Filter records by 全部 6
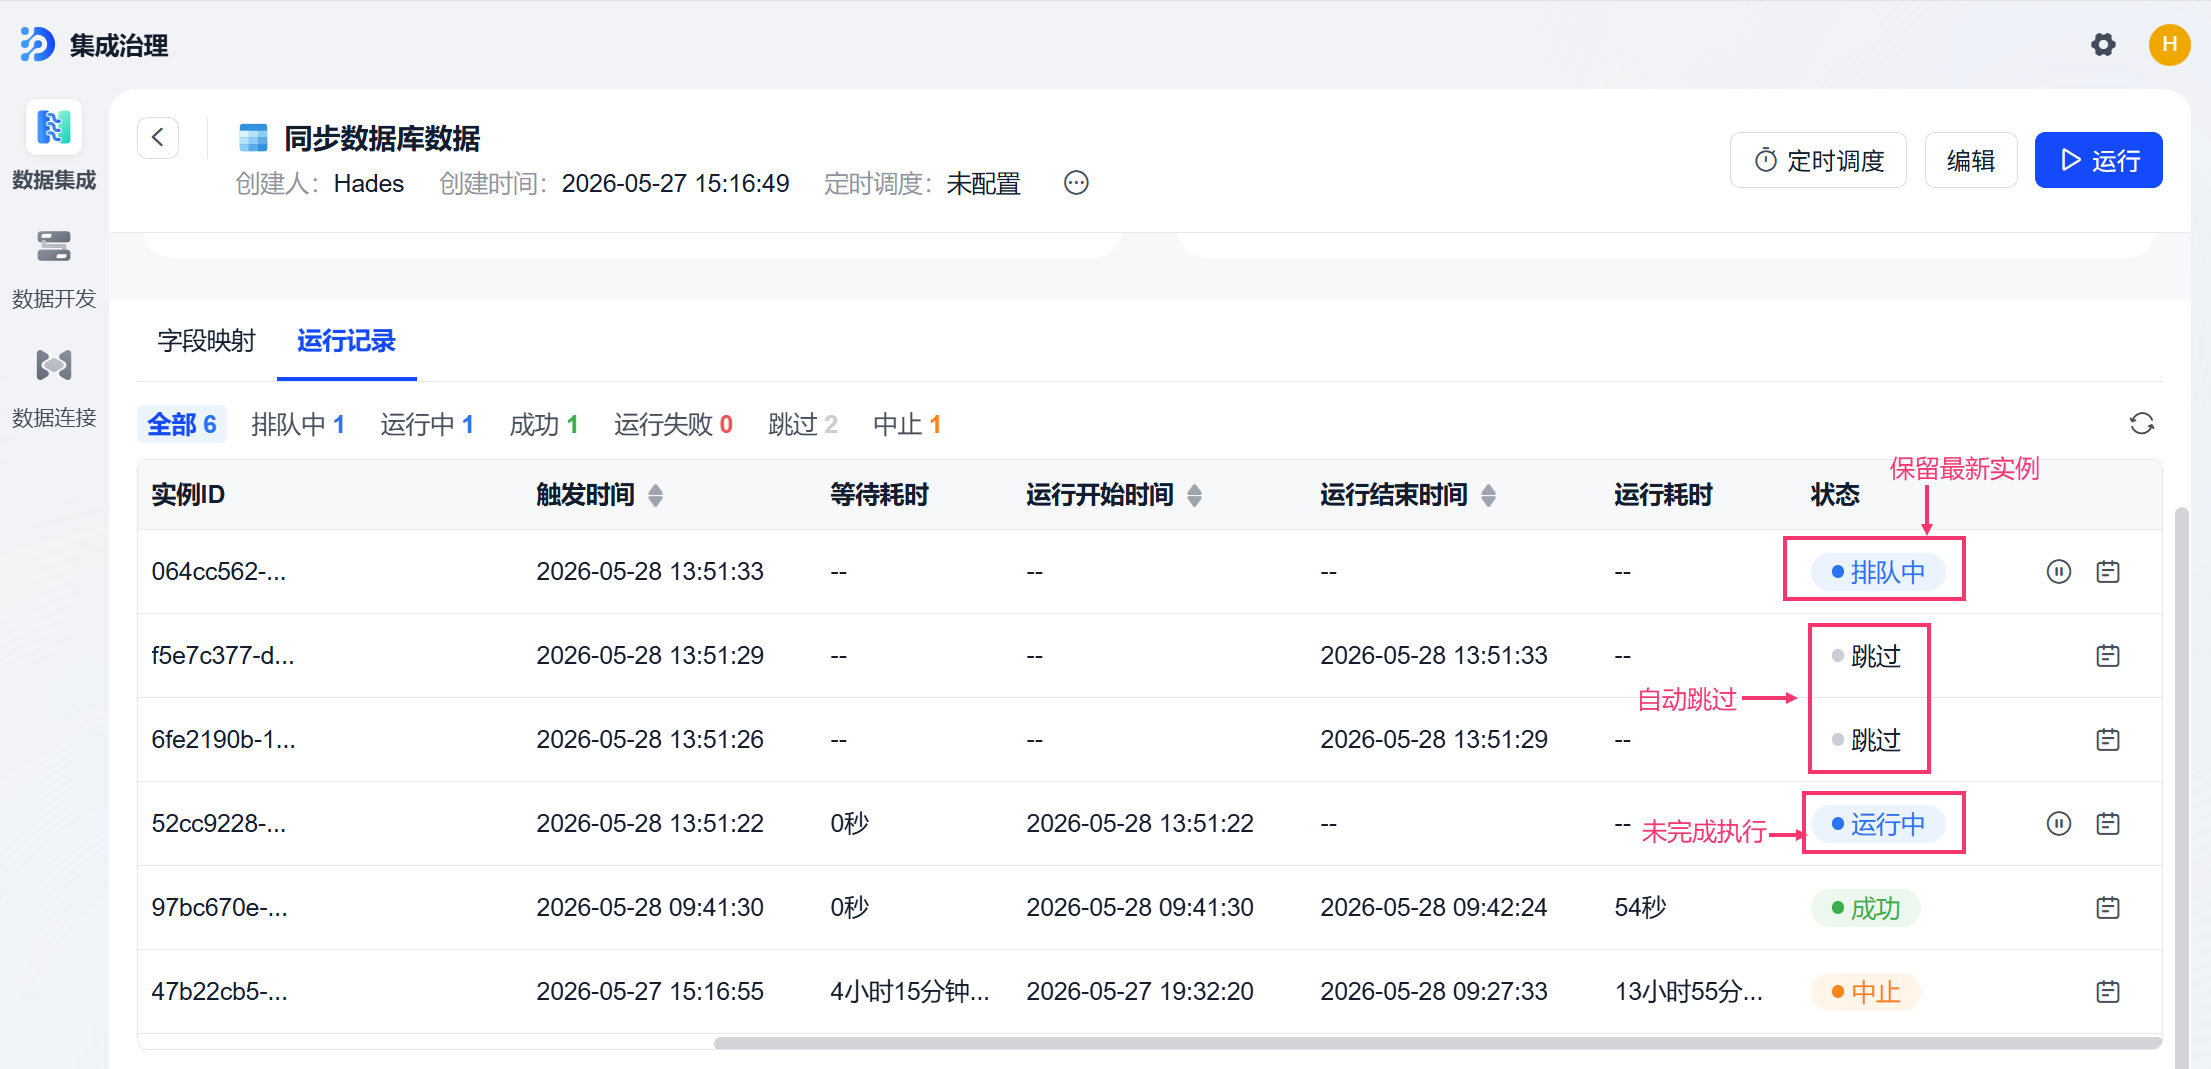Screen dimensions: 2211x1069 tap(182, 425)
